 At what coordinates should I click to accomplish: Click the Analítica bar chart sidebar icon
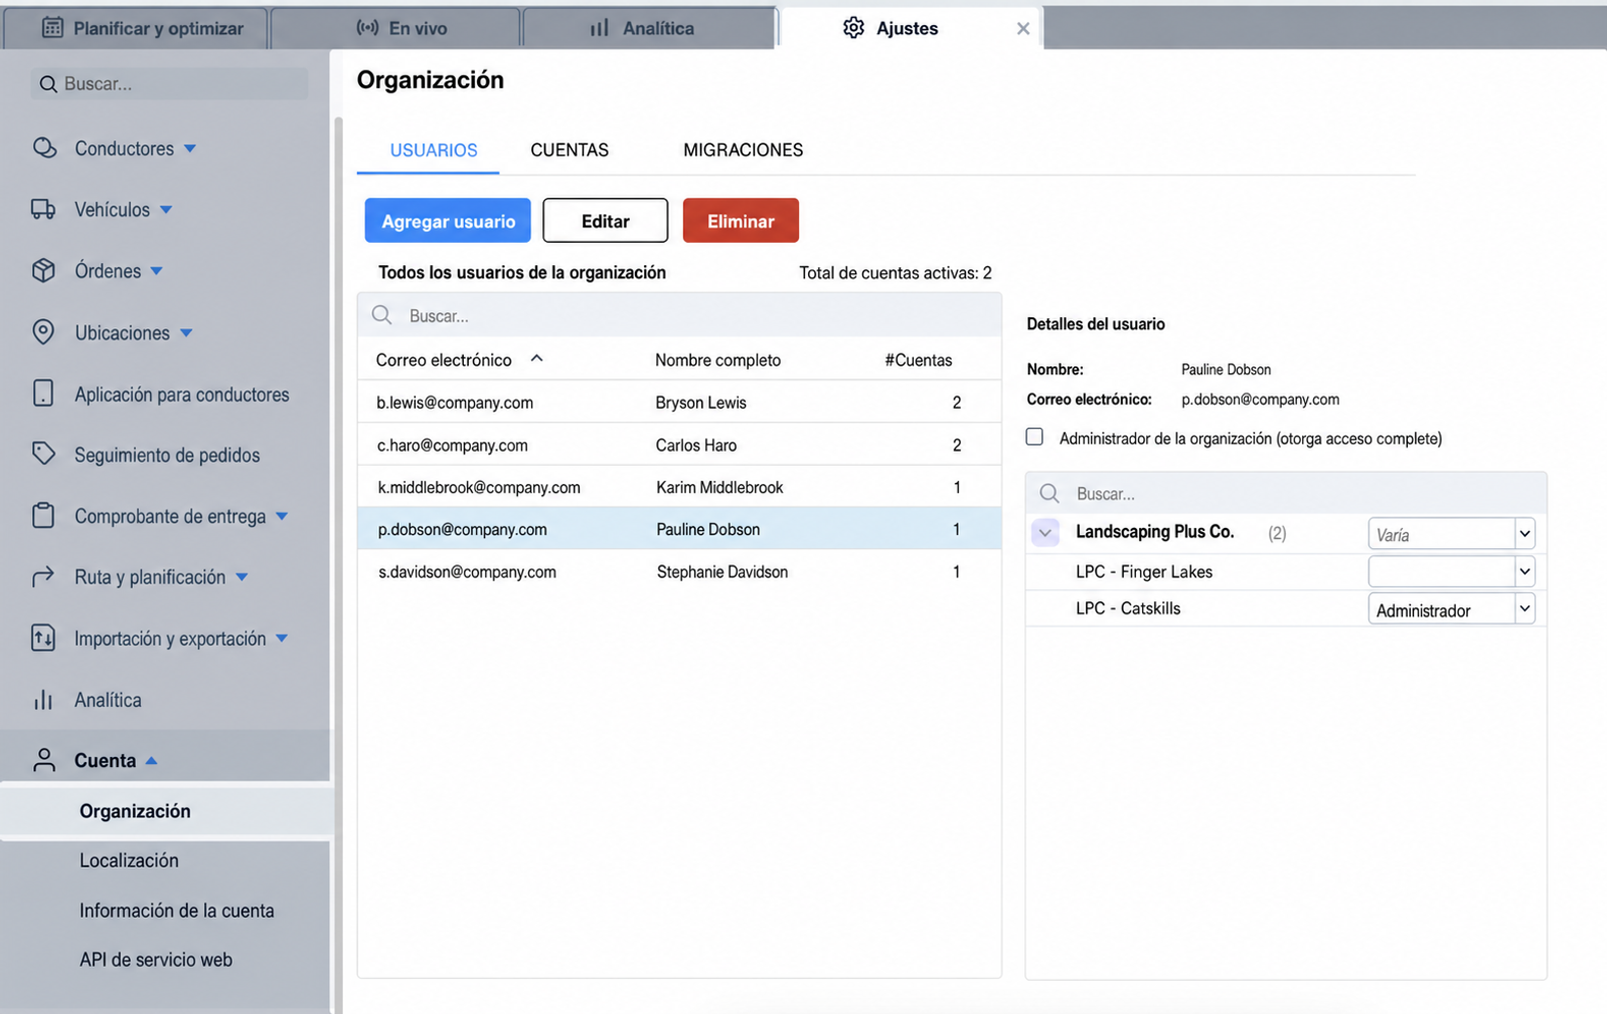tap(43, 700)
